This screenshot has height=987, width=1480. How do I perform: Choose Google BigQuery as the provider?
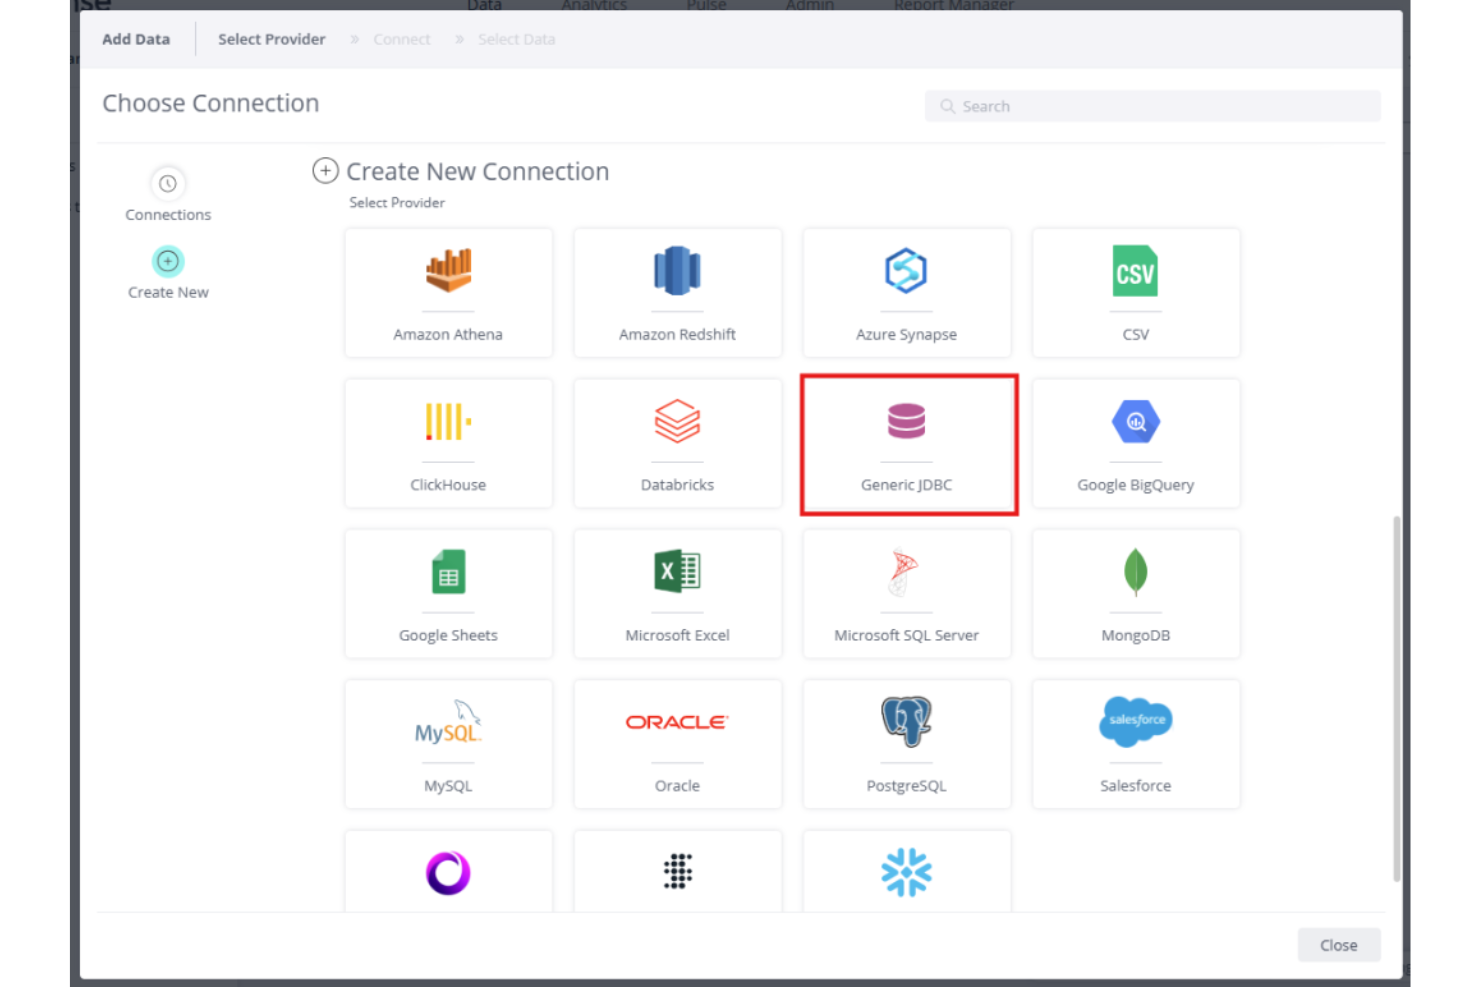coord(1135,443)
